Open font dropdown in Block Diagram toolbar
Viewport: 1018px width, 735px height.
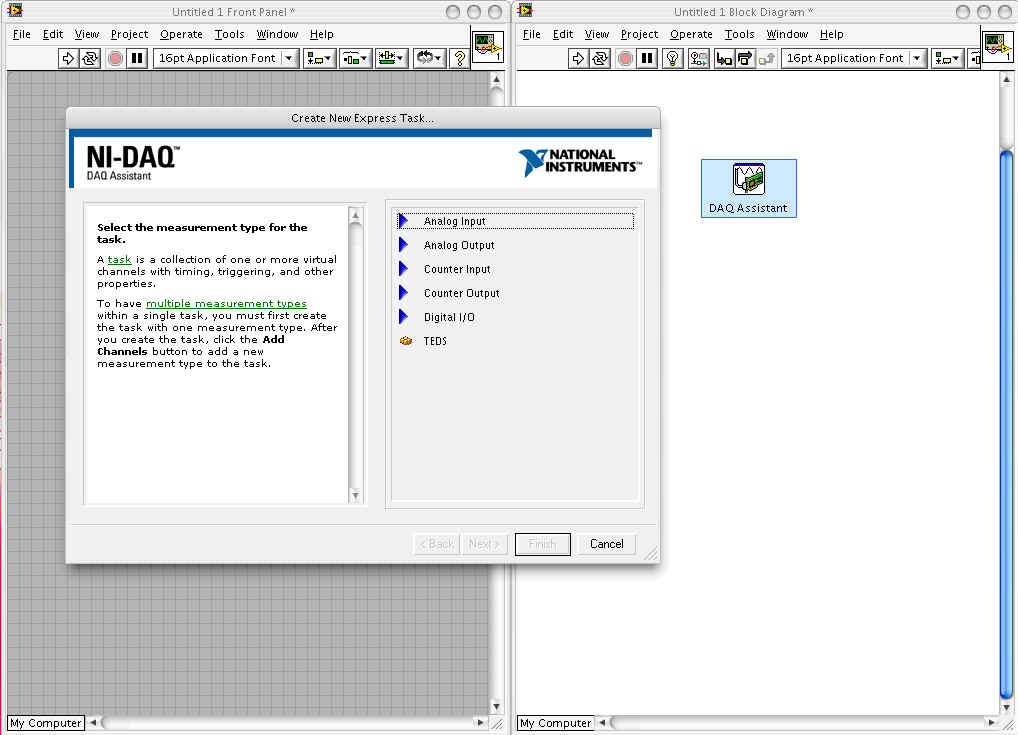click(917, 58)
